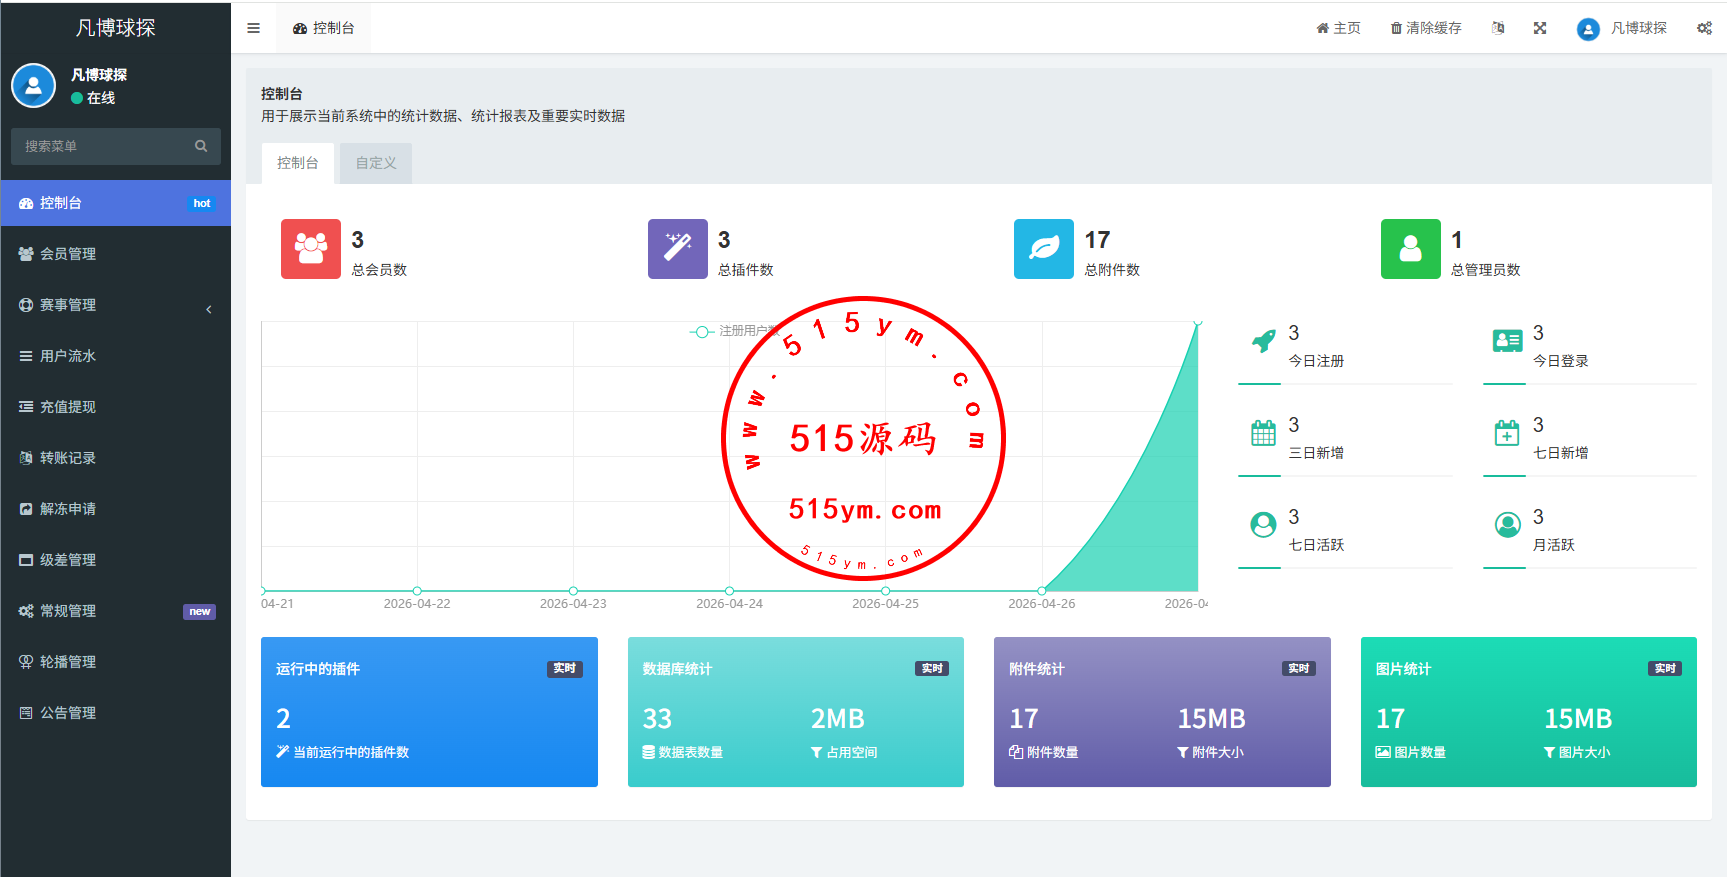Viewport: 1727px width, 877px height.
Task: Click the 2026-04-26 data point on chart
Action: click(x=1042, y=591)
